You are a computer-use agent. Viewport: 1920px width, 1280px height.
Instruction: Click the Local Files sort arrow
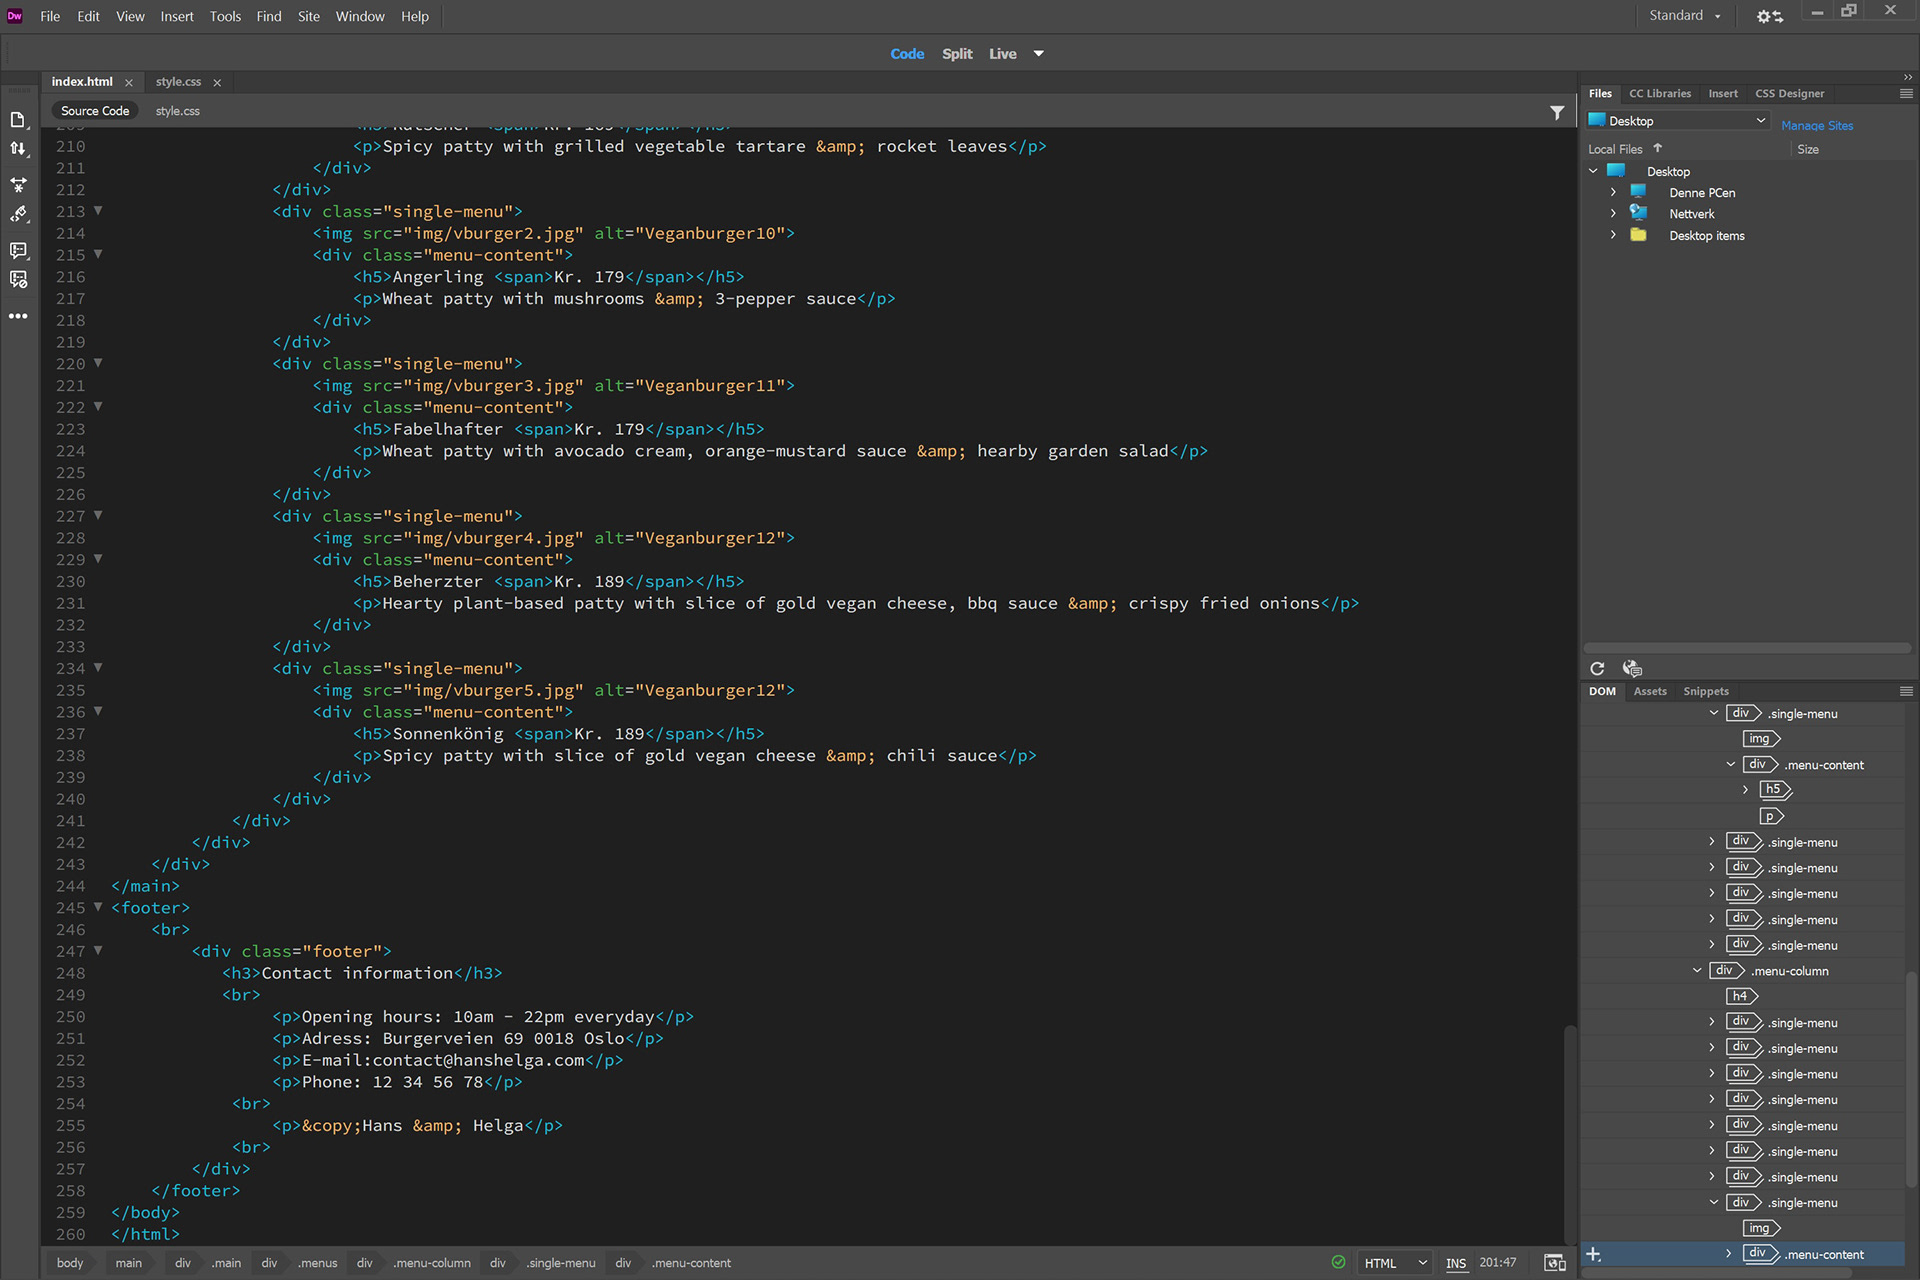point(1658,148)
